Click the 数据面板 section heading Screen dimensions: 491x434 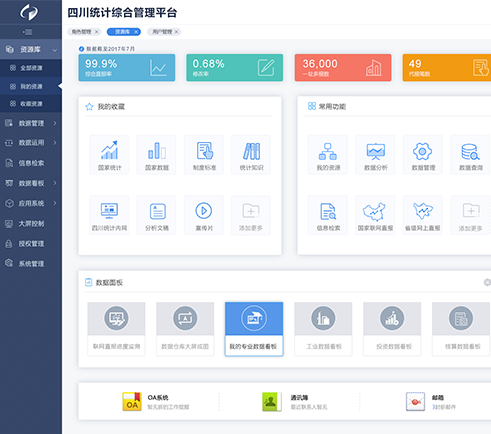tap(109, 283)
